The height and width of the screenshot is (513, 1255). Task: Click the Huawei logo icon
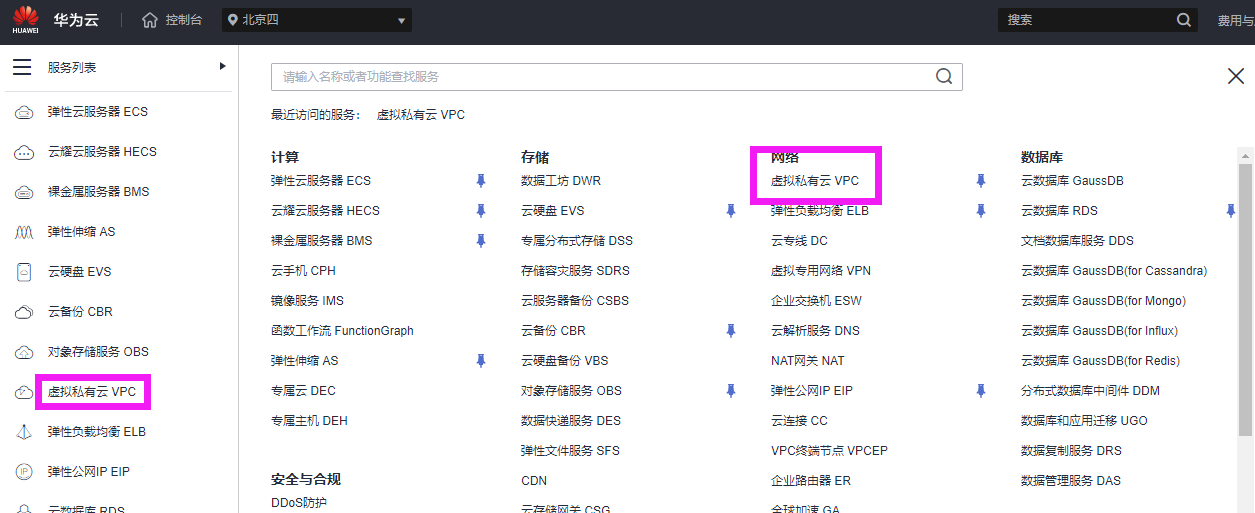click(x=25, y=19)
